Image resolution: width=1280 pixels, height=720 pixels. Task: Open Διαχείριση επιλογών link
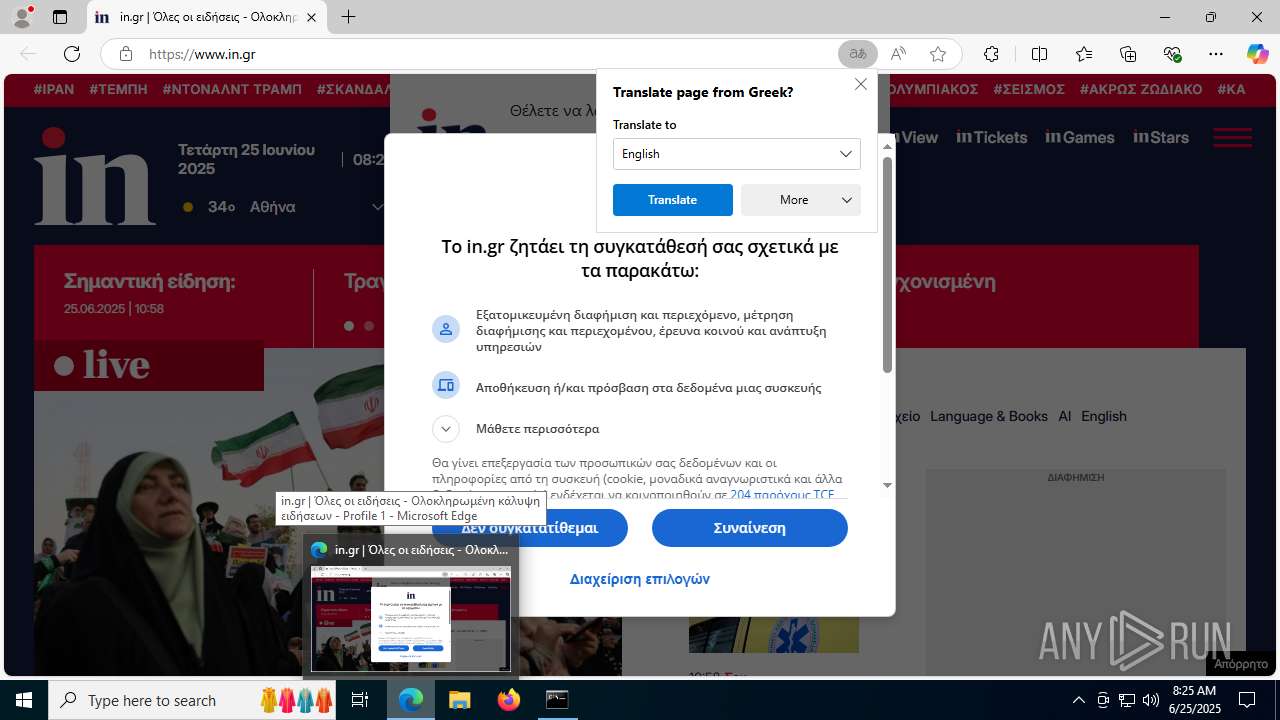pos(640,579)
